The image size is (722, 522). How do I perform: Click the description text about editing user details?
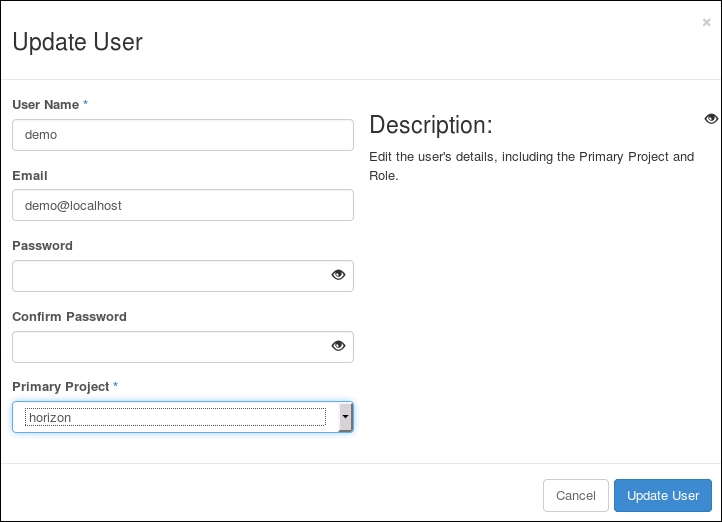click(x=530, y=166)
